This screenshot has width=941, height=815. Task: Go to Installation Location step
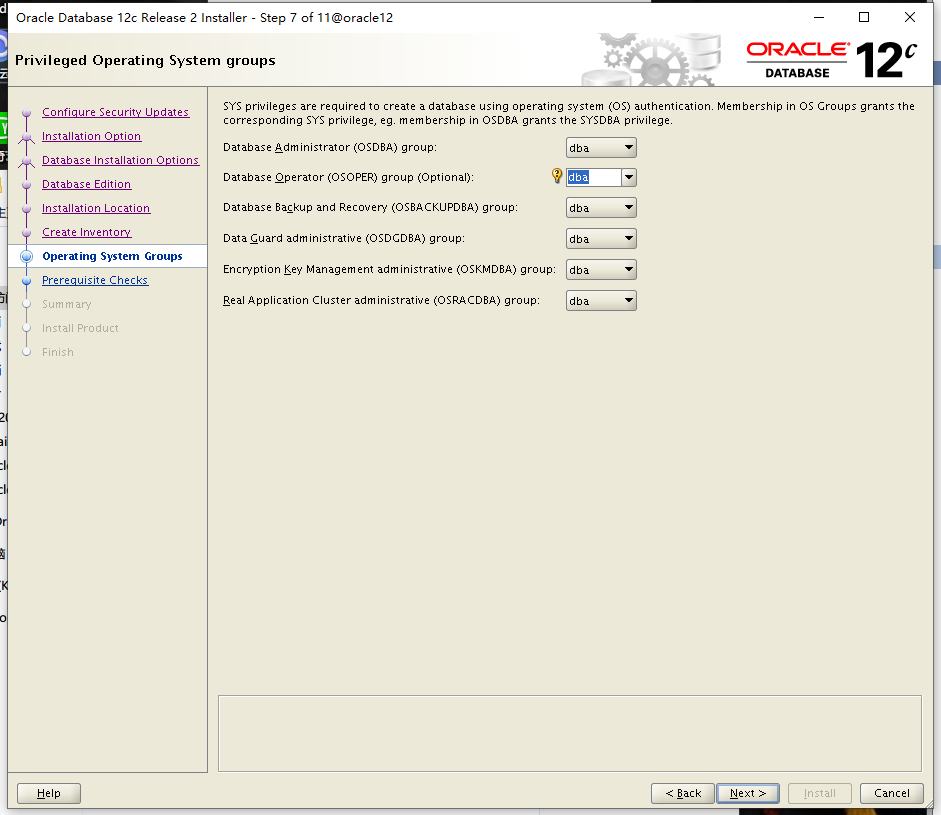coord(96,208)
